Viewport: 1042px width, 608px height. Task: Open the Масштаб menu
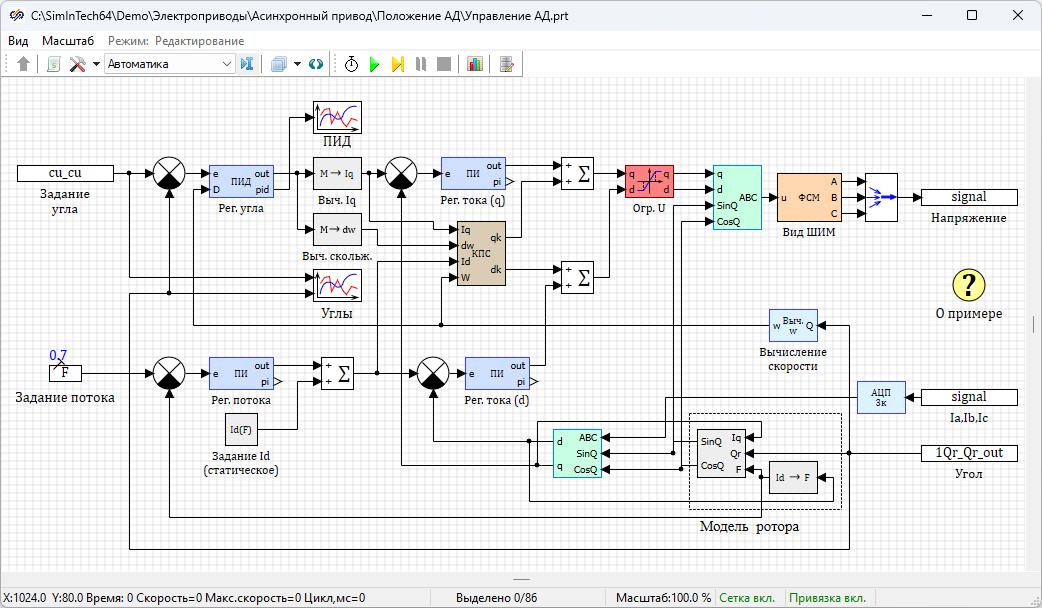tap(68, 41)
